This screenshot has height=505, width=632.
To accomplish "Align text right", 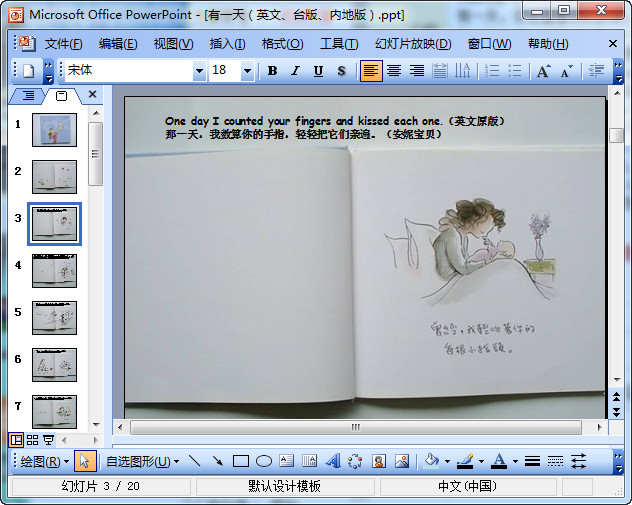I will 417,71.
